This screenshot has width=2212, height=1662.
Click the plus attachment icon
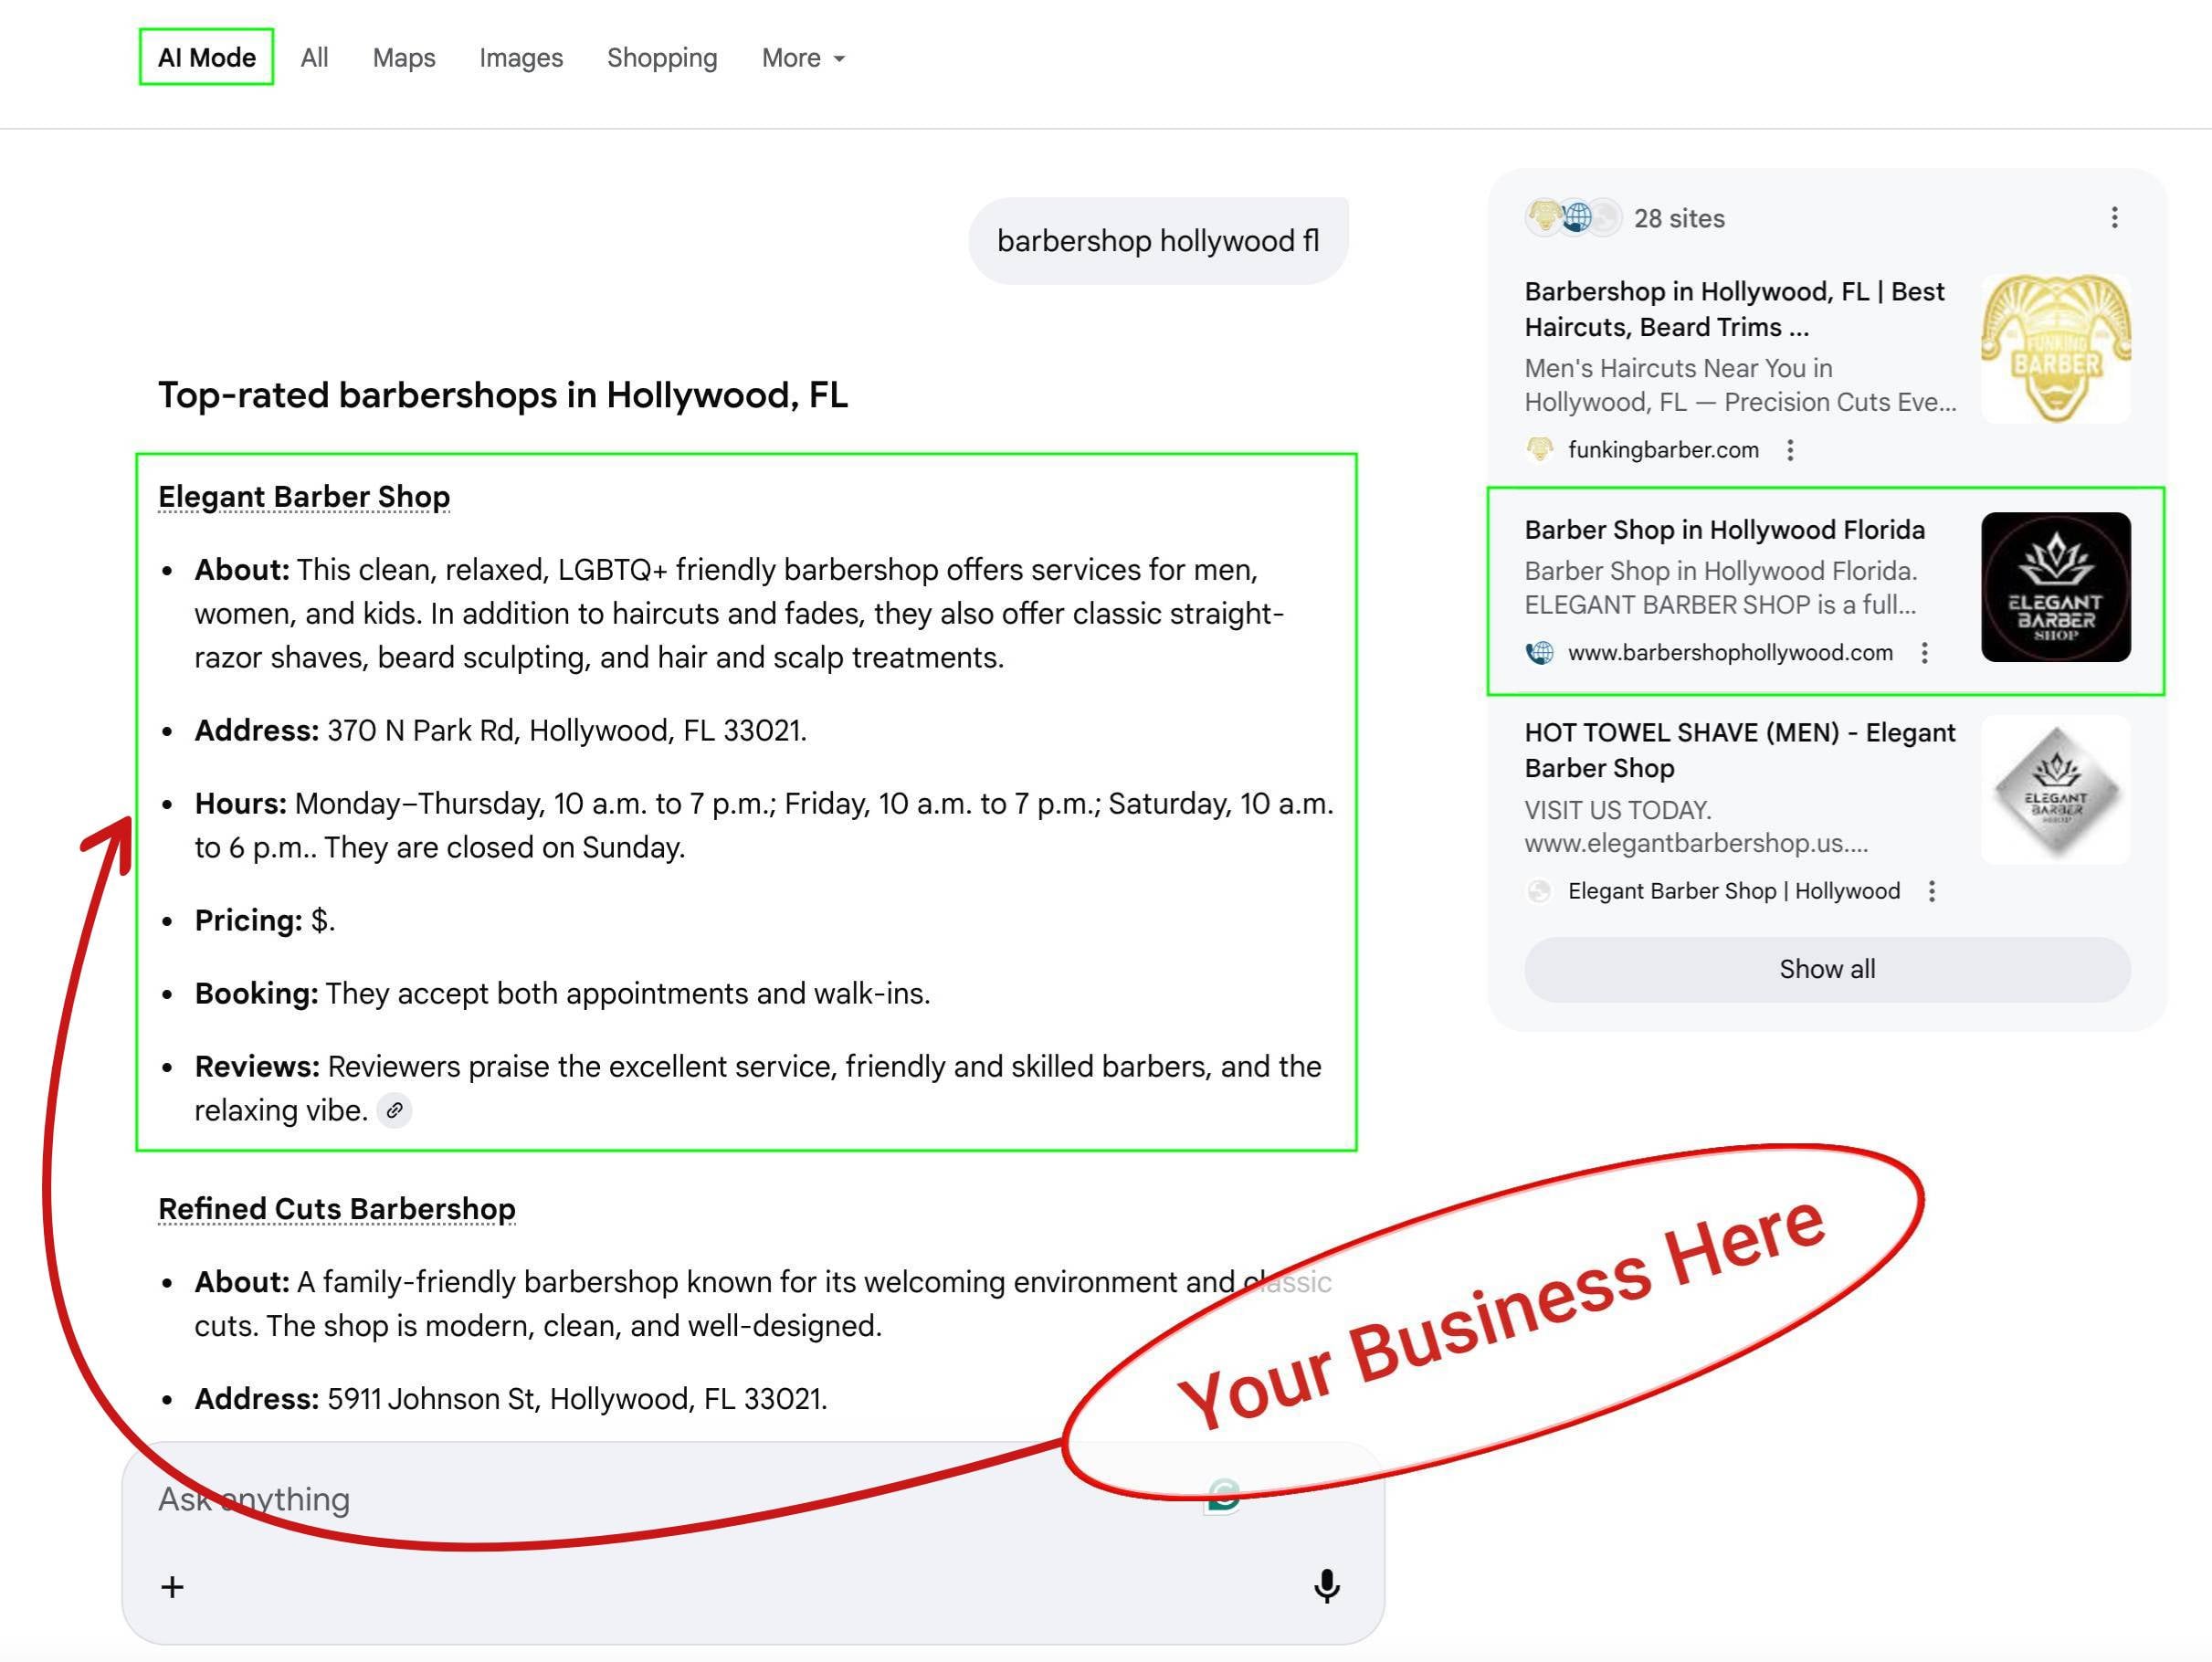coord(172,1587)
